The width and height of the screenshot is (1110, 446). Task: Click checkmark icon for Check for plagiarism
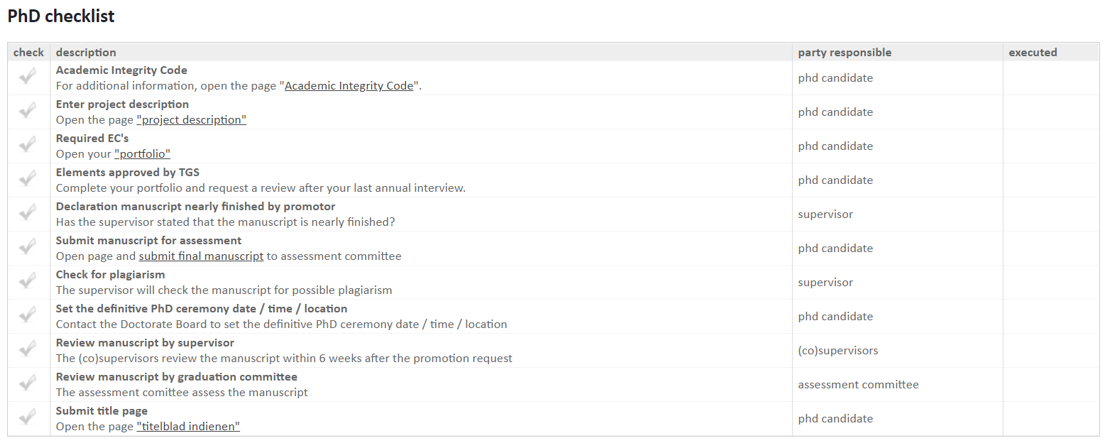click(28, 281)
